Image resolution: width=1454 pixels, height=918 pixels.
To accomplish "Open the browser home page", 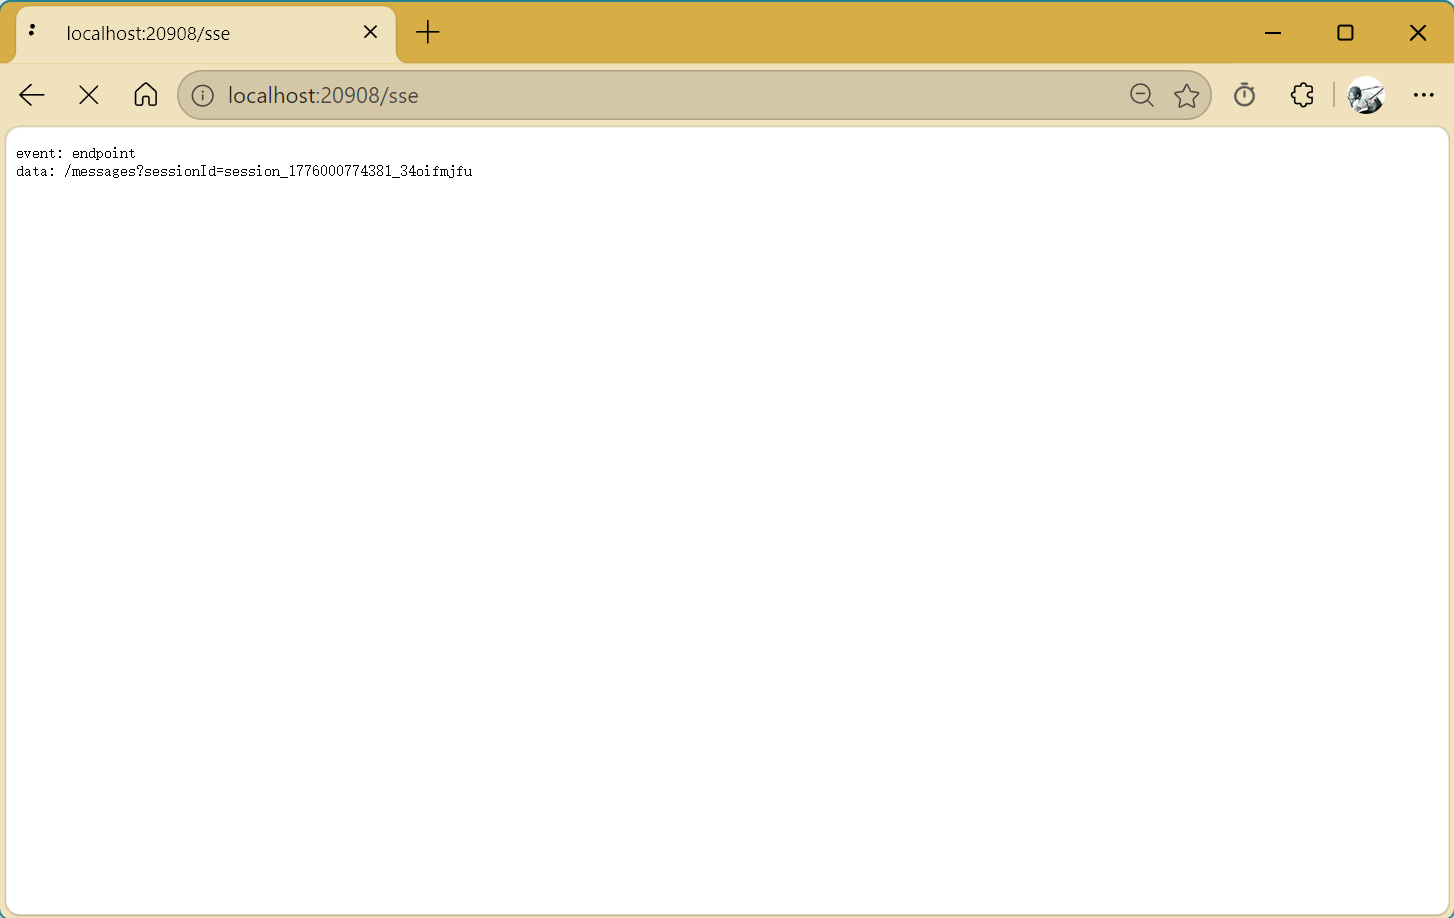I will pyautogui.click(x=146, y=95).
